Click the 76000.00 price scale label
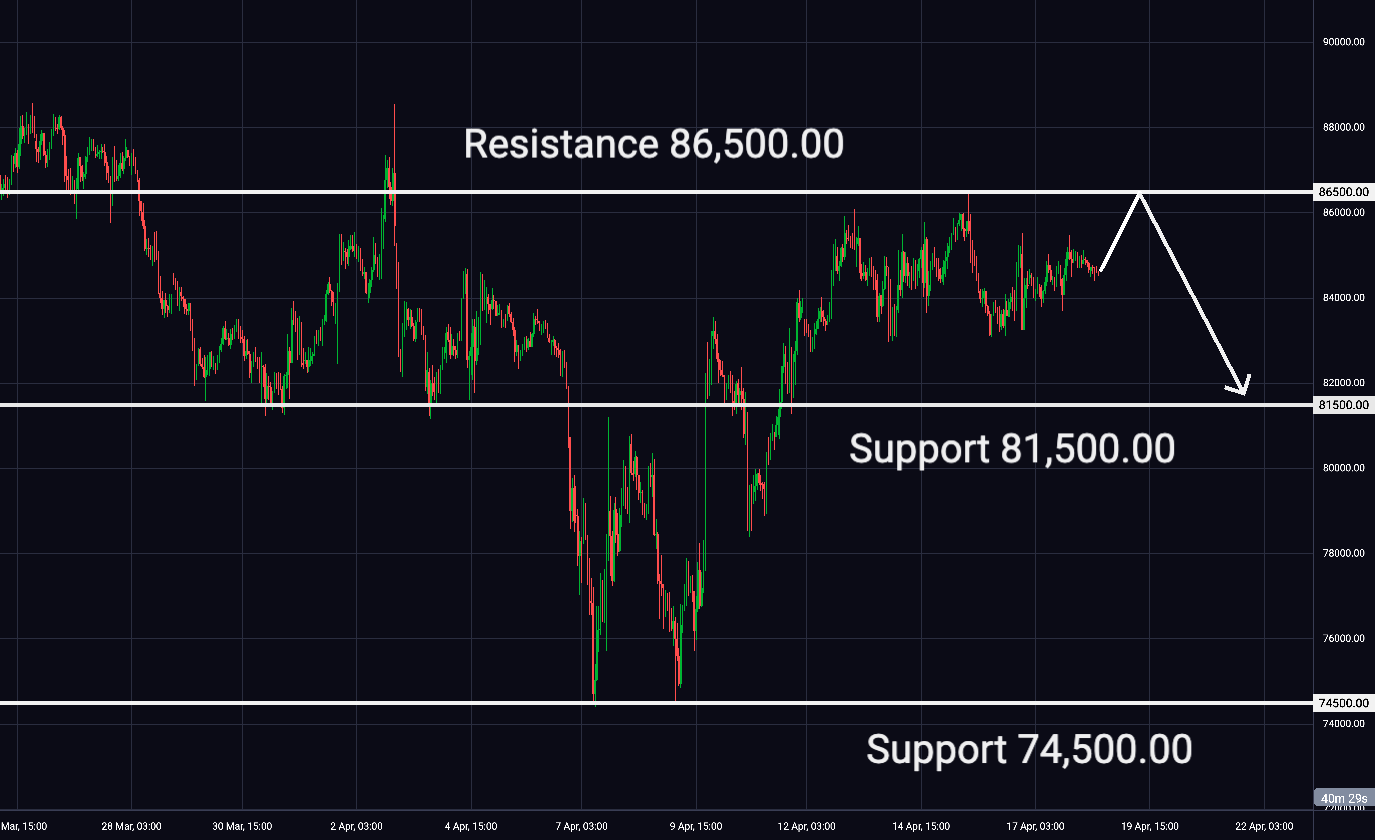This screenshot has height=840, width=1375. 1341,638
